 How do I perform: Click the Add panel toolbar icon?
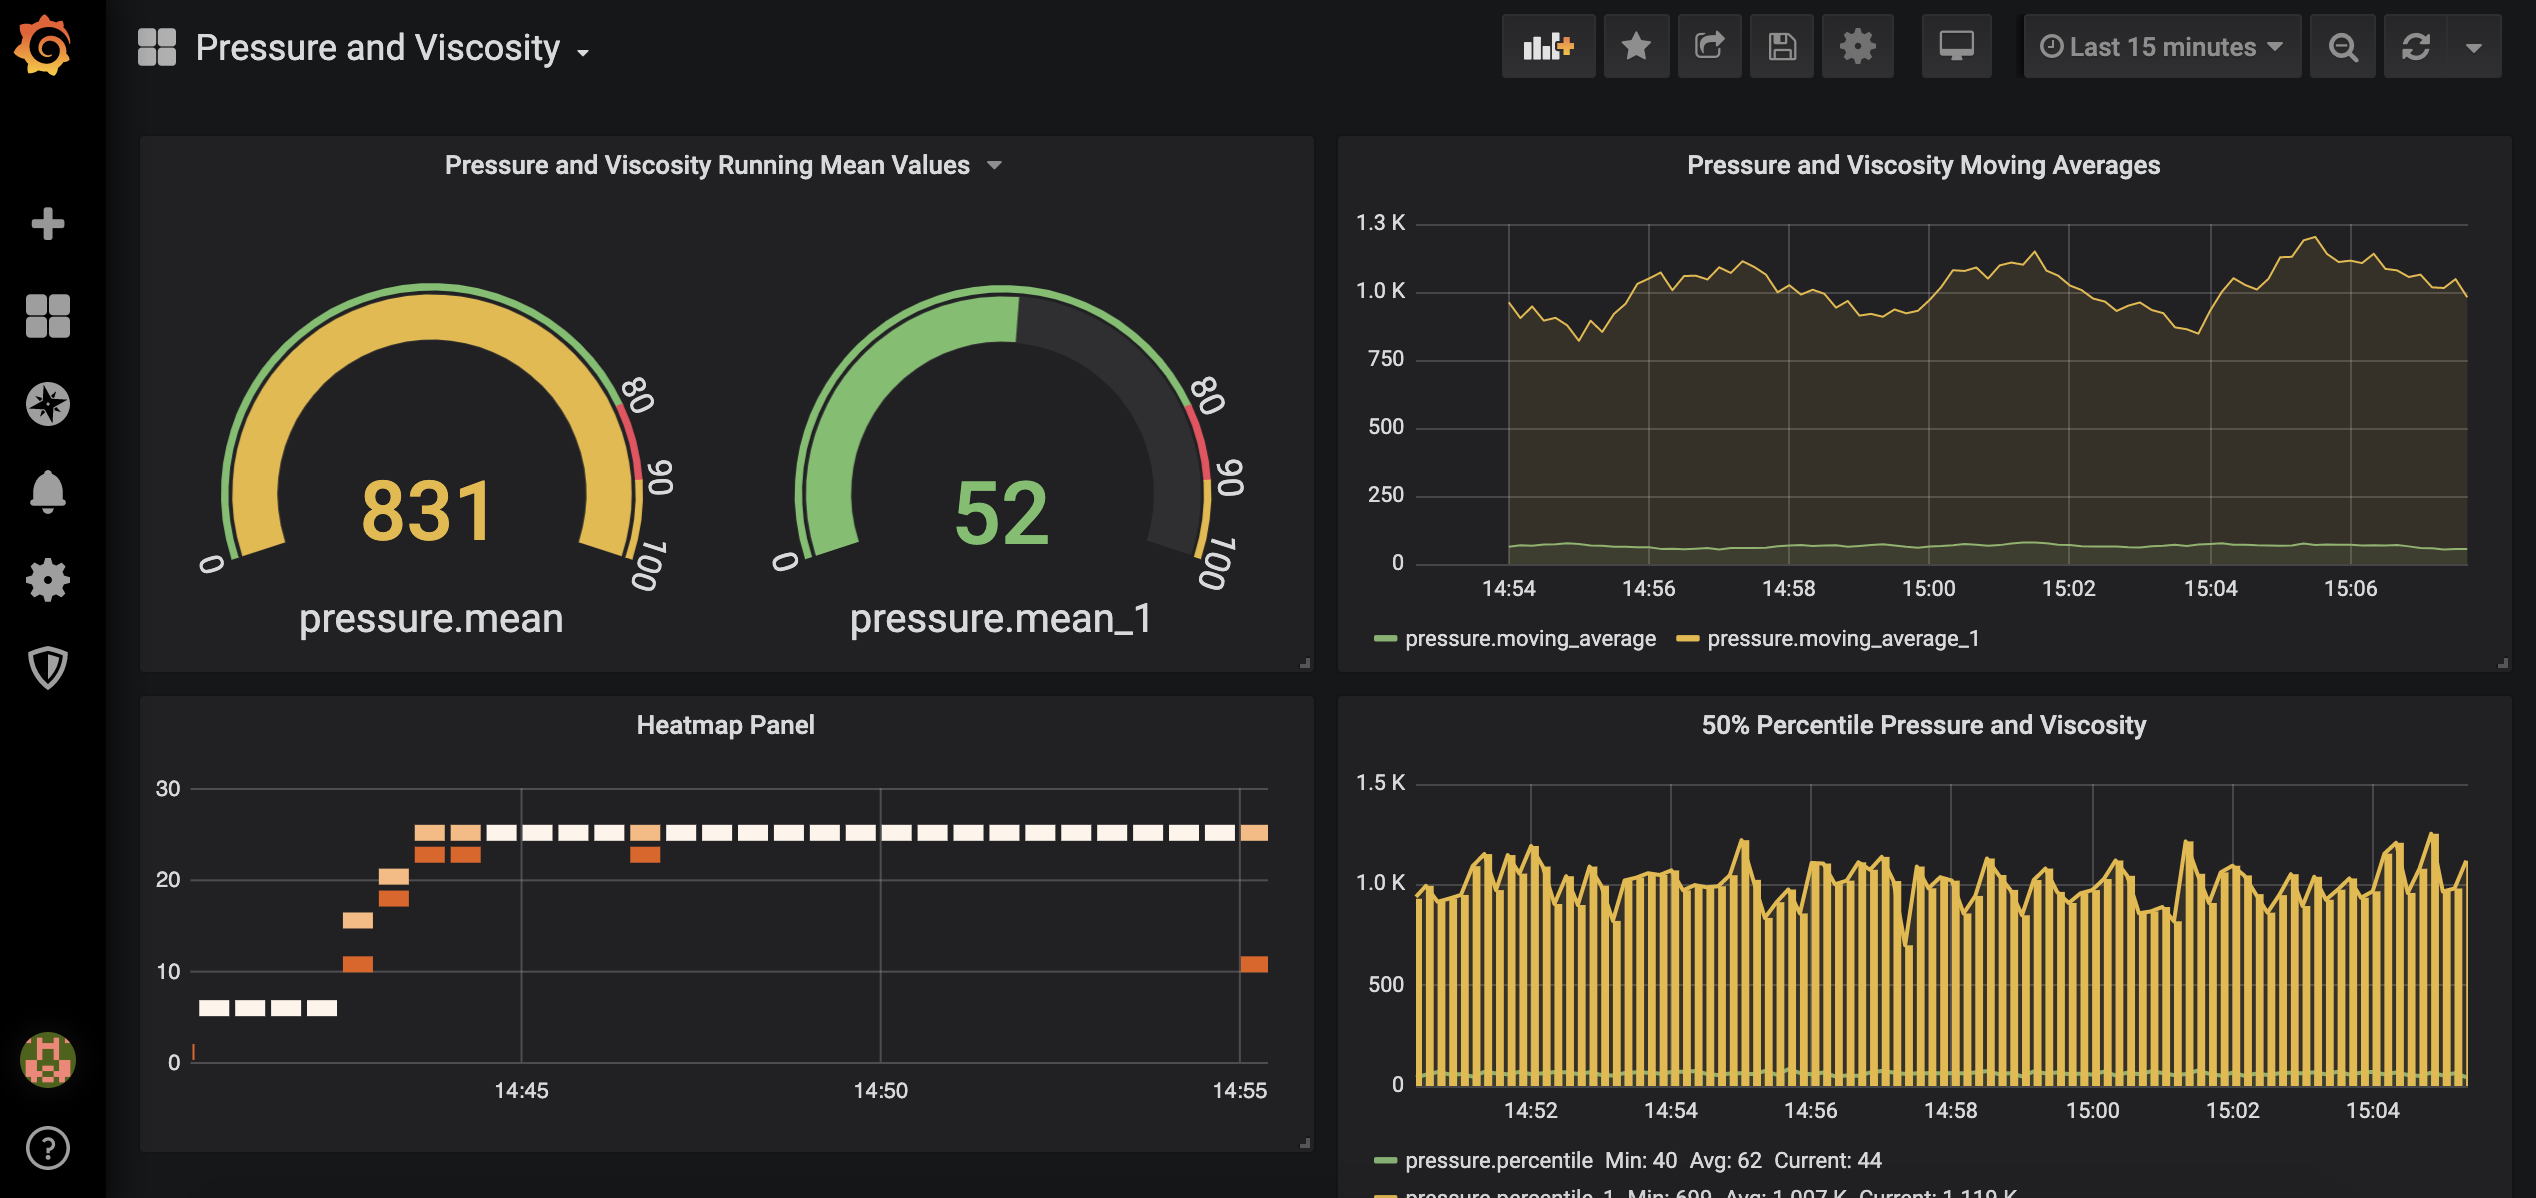tap(1547, 46)
